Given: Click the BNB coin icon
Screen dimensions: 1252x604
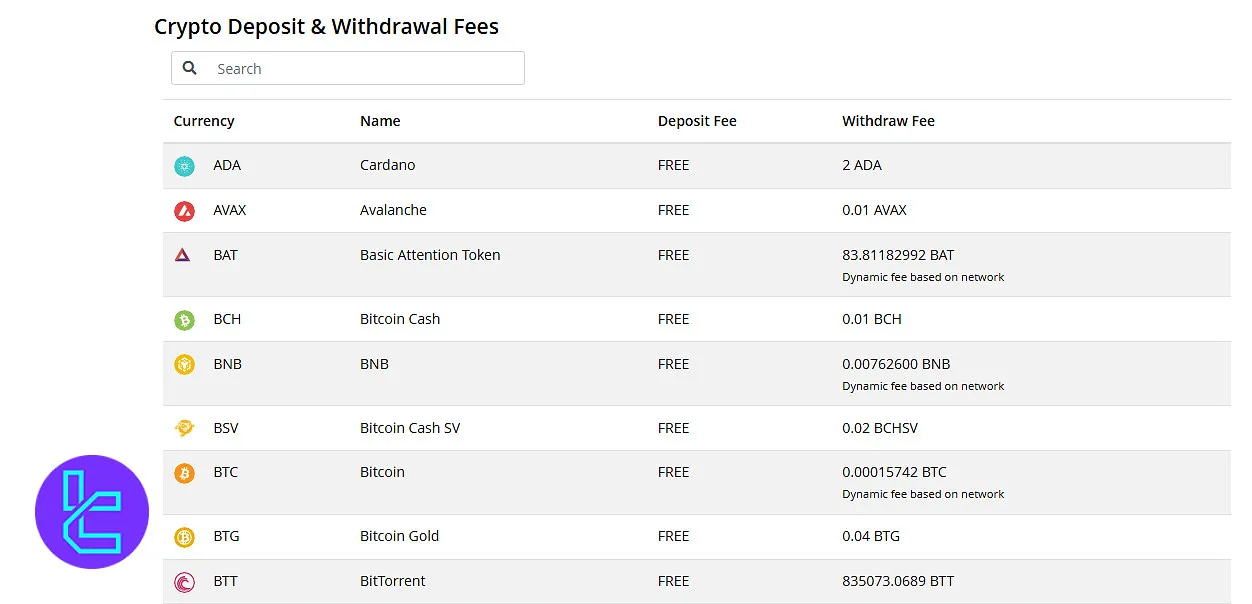Looking at the screenshot, I should [x=184, y=365].
